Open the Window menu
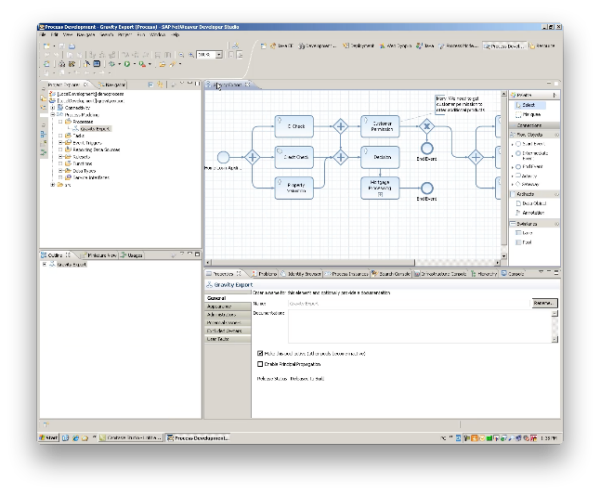 (157, 35)
